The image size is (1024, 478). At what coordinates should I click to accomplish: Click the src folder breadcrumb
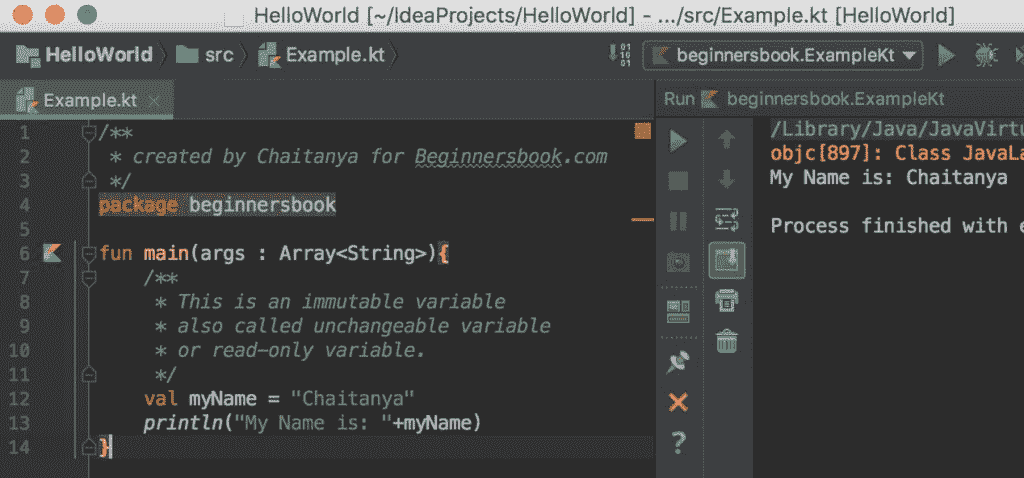click(205, 55)
